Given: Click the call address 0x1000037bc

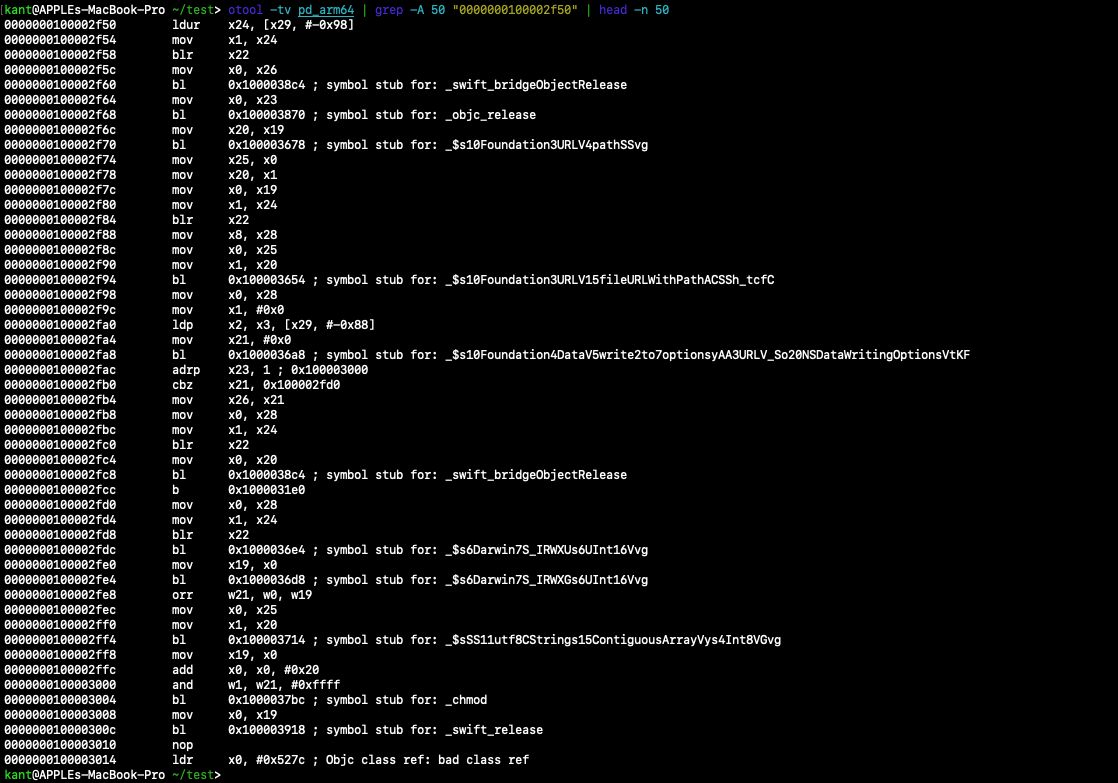Looking at the screenshot, I should 267,700.
